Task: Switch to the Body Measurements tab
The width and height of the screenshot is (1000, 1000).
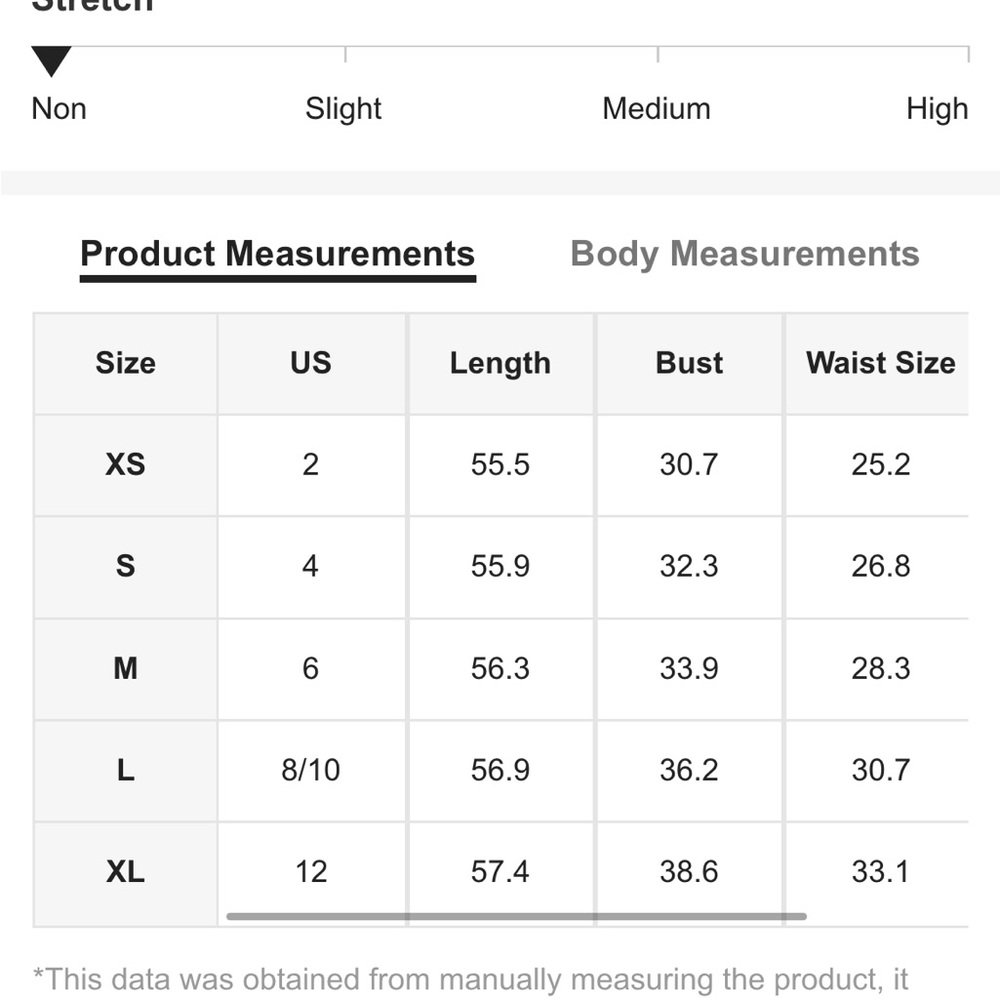Action: pos(744,254)
